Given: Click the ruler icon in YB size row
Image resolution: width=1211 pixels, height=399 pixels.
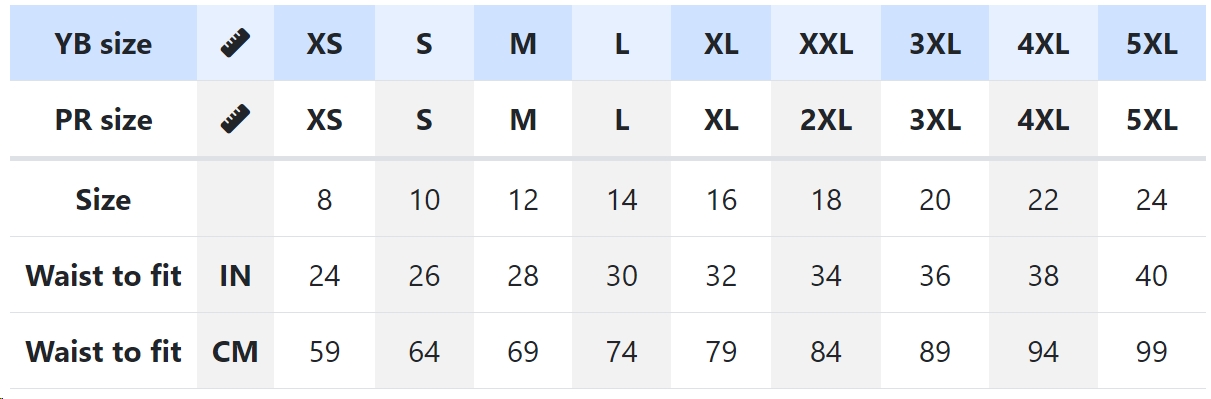Looking at the screenshot, I should point(235,43).
